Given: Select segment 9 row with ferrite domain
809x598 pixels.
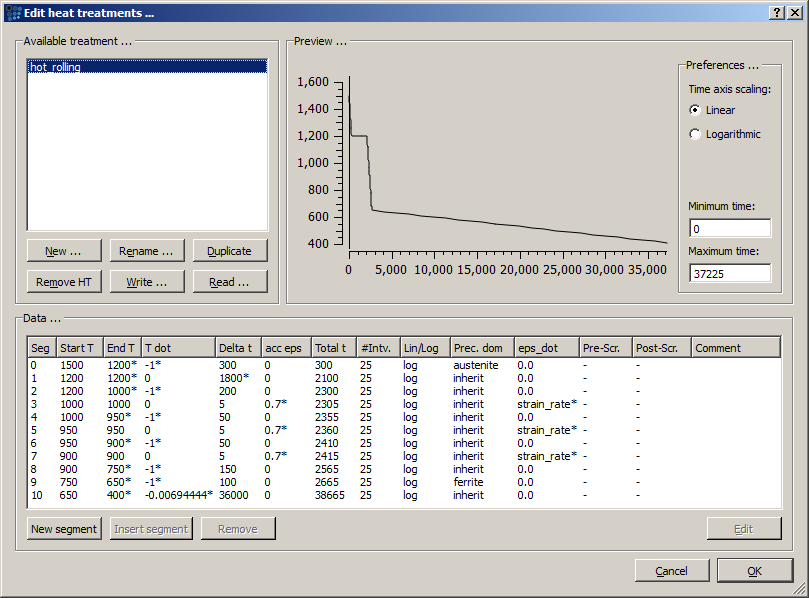Looking at the screenshot, I should click(300, 482).
